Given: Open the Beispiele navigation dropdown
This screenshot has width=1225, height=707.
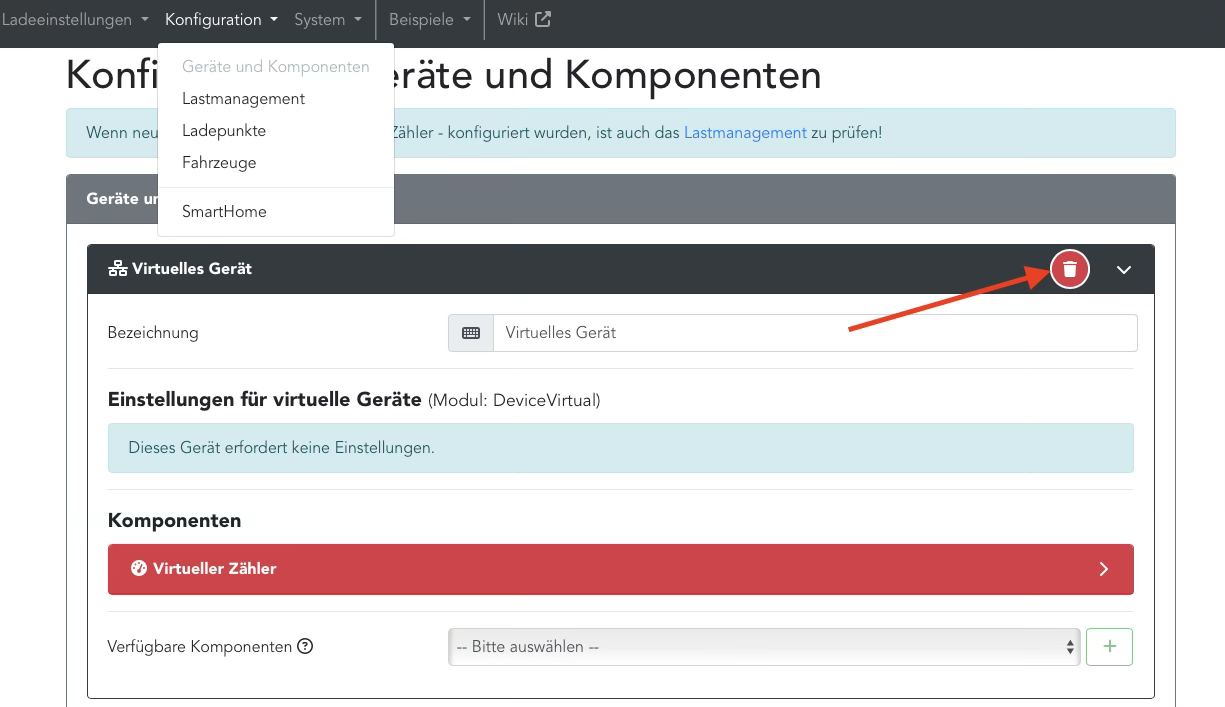Looking at the screenshot, I should coord(429,20).
